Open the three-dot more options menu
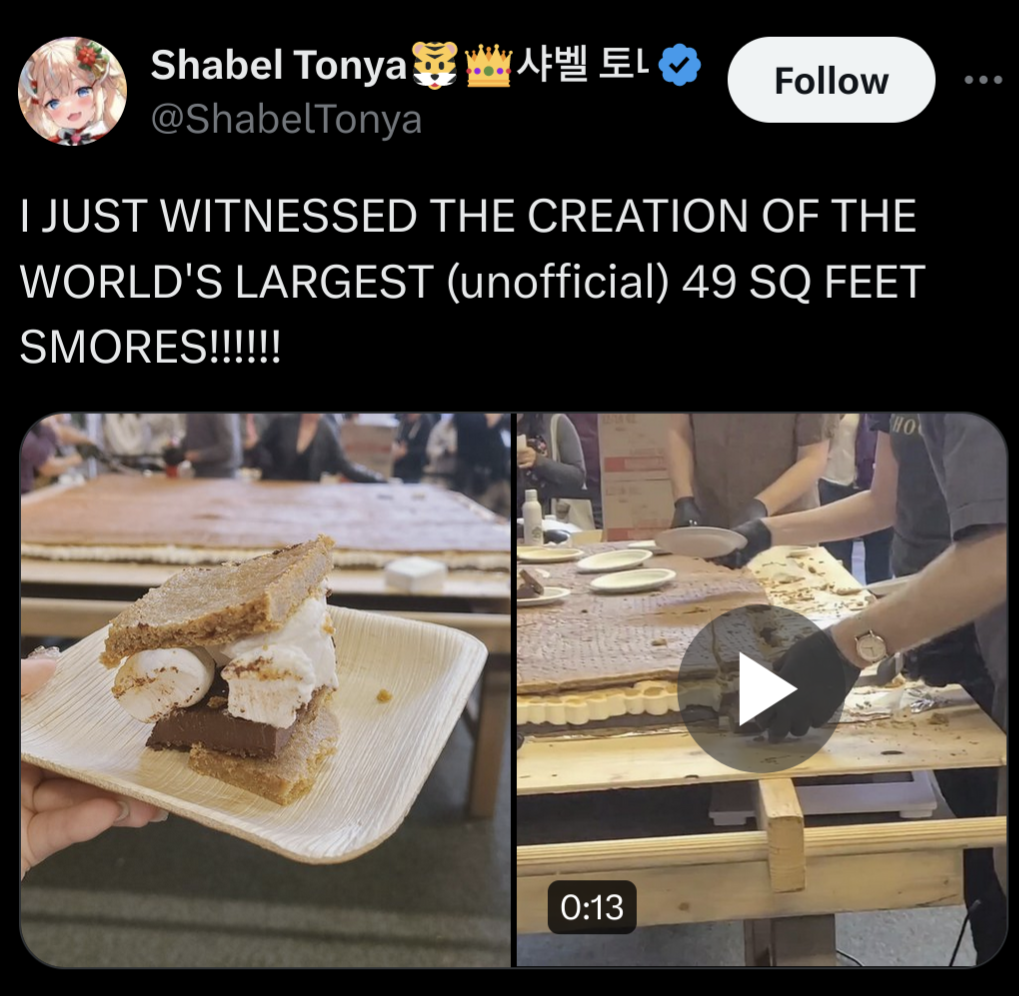 983,80
